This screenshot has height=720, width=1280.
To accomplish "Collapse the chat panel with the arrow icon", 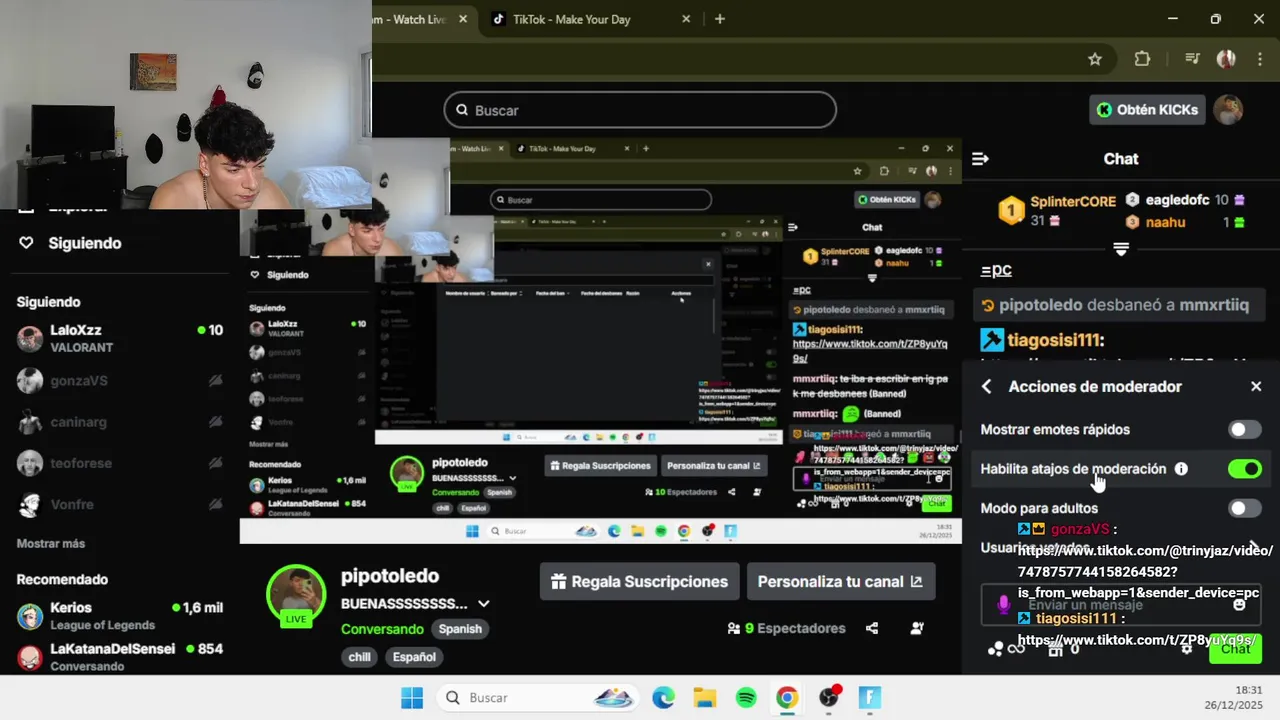I will 980,159.
